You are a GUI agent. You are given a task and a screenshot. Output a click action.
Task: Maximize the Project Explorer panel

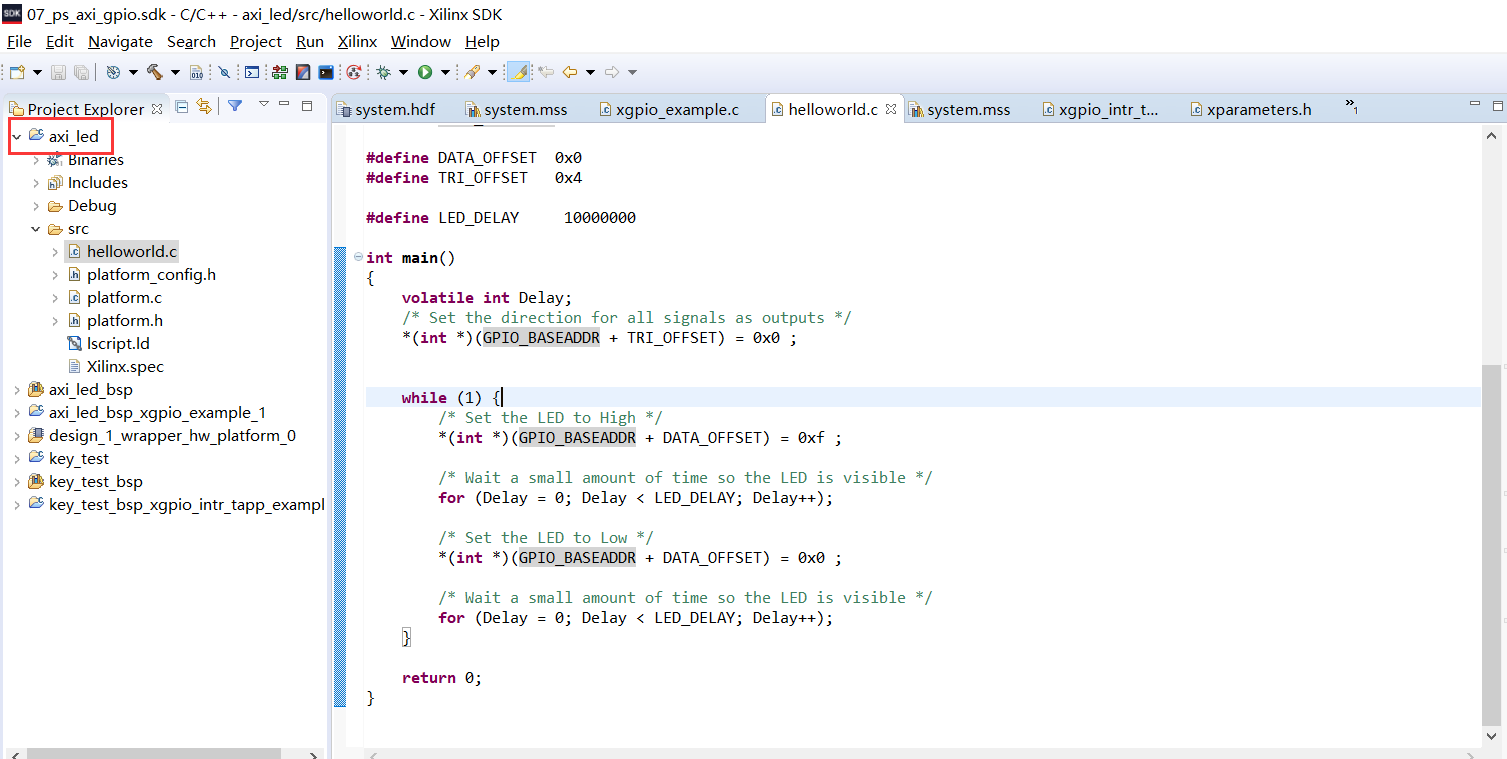pyautogui.click(x=307, y=105)
